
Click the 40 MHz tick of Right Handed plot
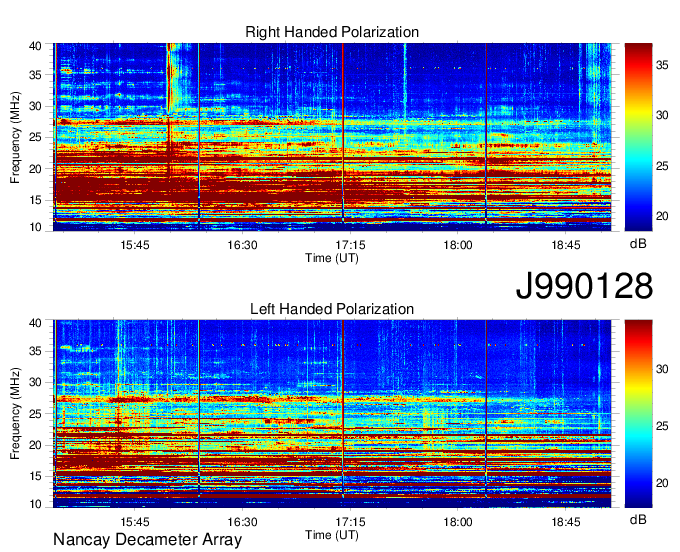click(35, 46)
